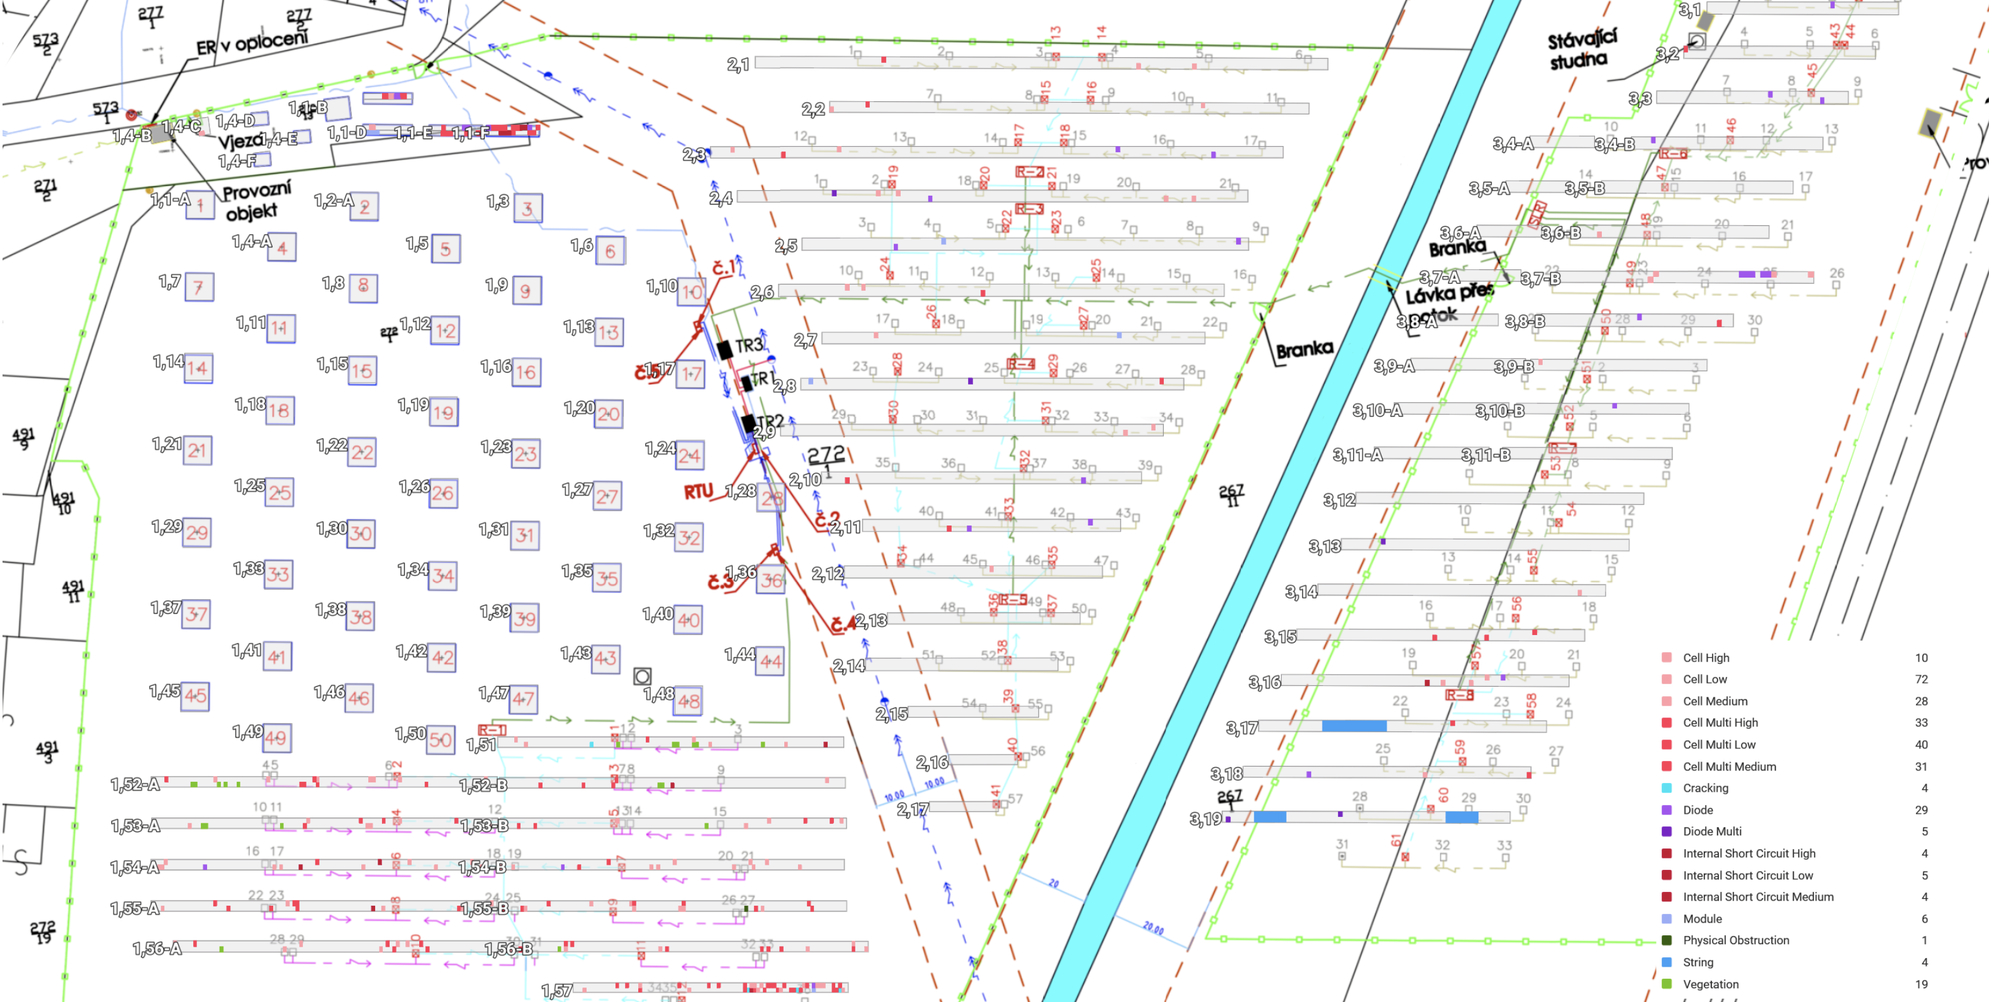This screenshot has height=1002, width=1999.
Task: Select the red R-2 marker
Action: pyautogui.click(x=1029, y=173)
